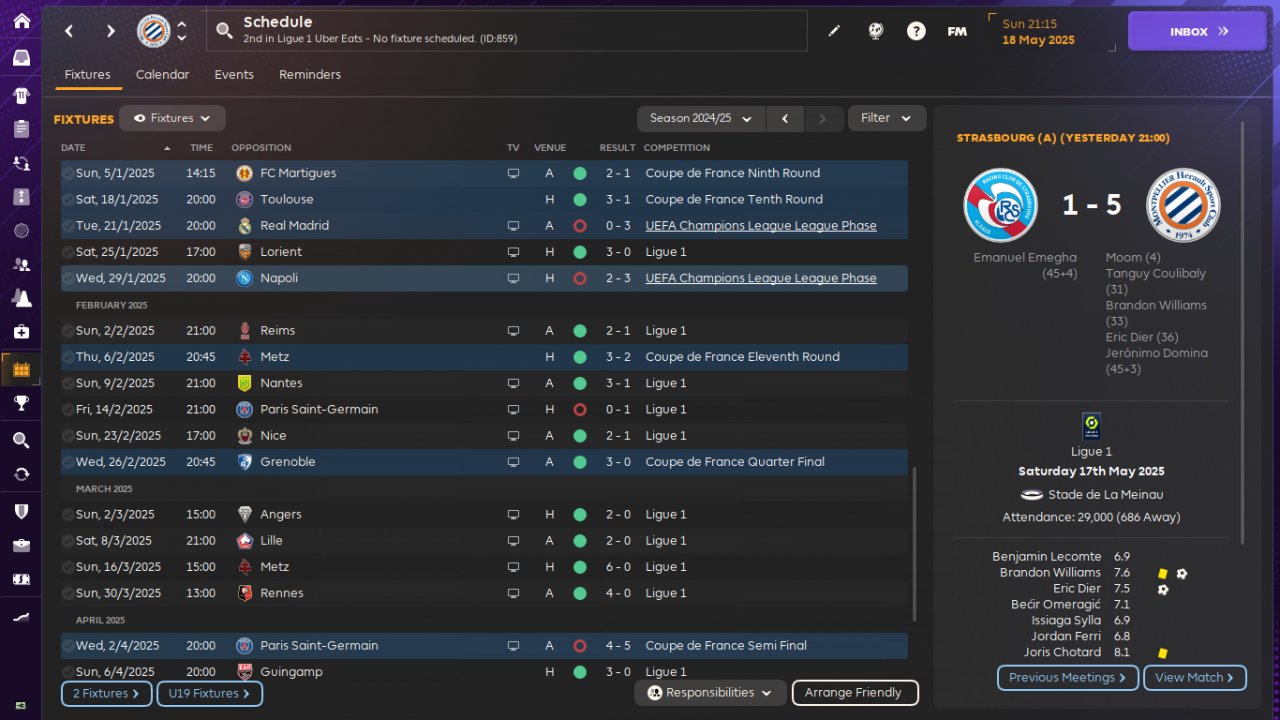Open the inbox tray icon in the sidebar

click(x=21, y=58)
